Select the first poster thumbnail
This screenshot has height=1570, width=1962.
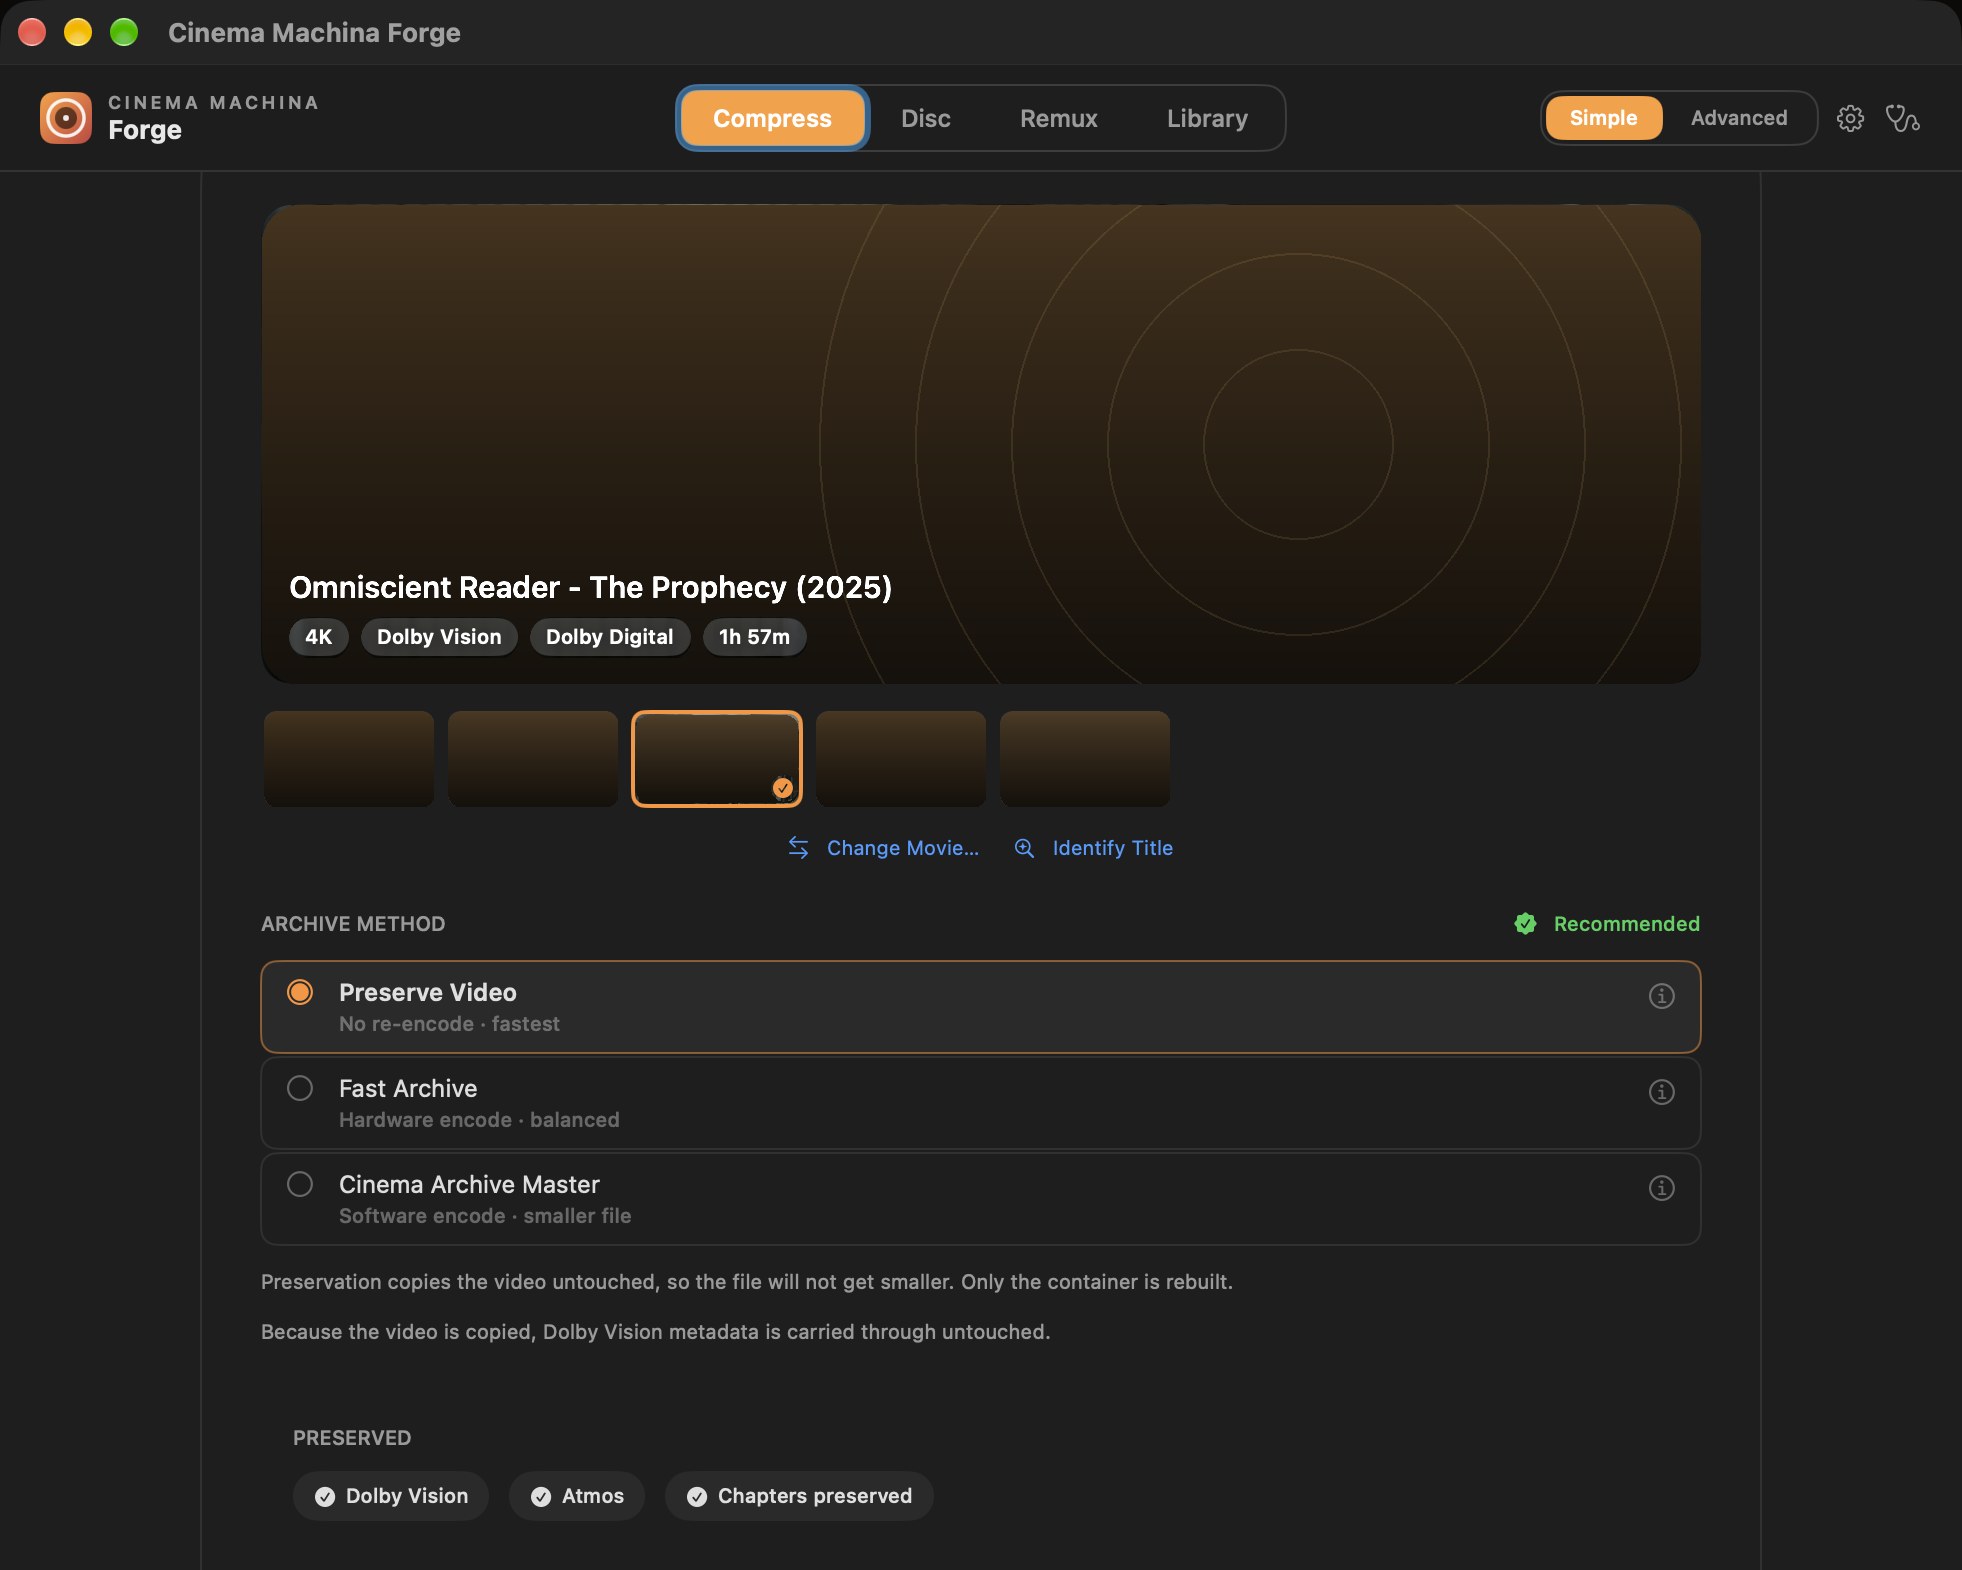(x=349, y=758)
